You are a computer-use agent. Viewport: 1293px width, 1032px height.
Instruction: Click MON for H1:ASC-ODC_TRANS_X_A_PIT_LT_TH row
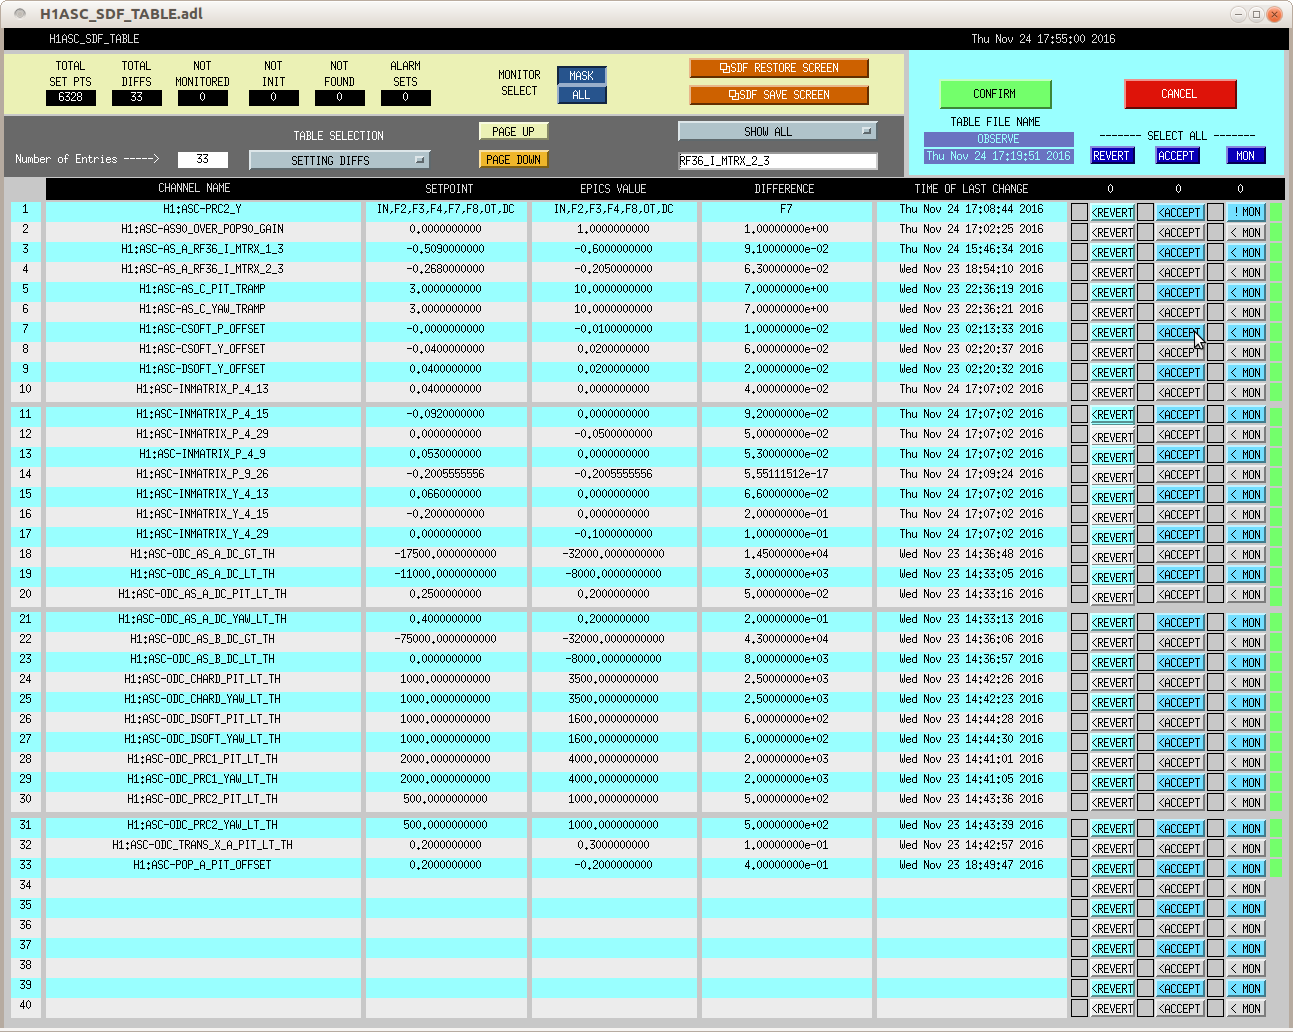[1246, 848]
